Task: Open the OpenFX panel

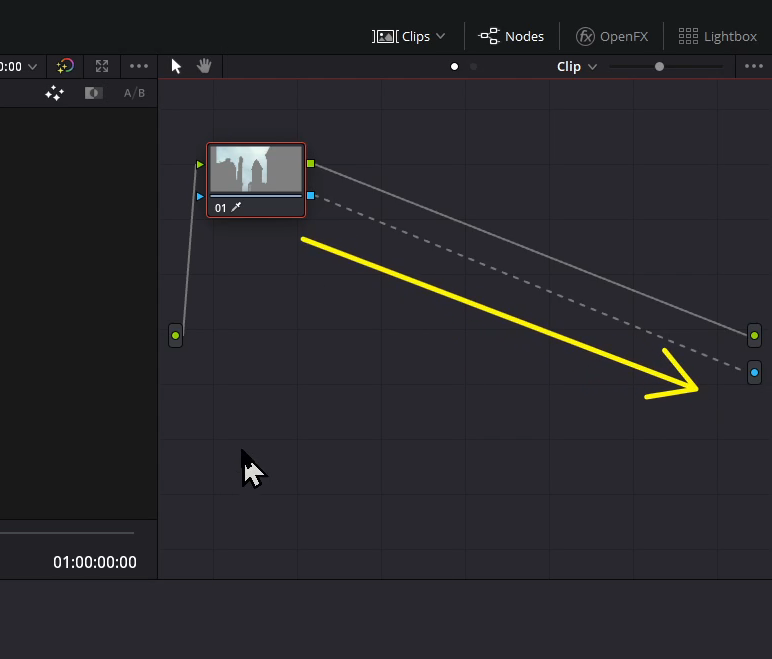Action: tap(612, 36)
